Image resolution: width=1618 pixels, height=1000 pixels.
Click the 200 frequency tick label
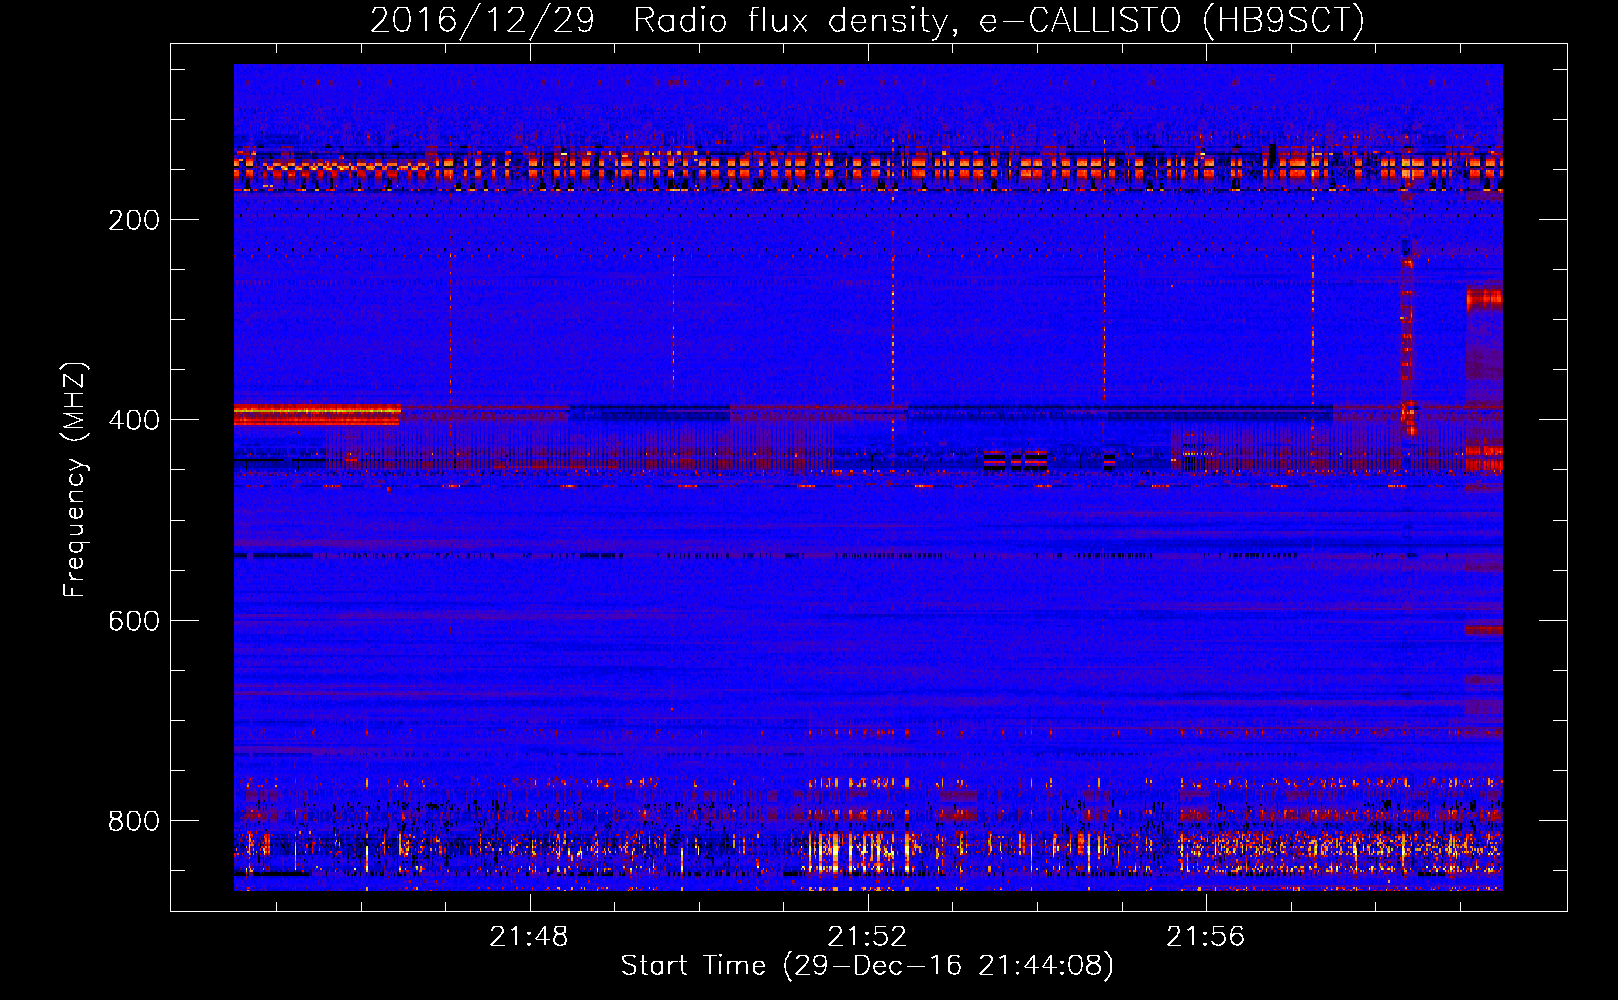coord(134,220)
